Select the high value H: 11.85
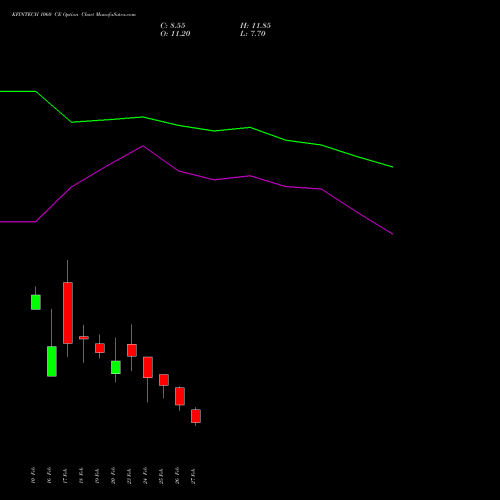This screenshot has width=500, height=500. point(255,26)
